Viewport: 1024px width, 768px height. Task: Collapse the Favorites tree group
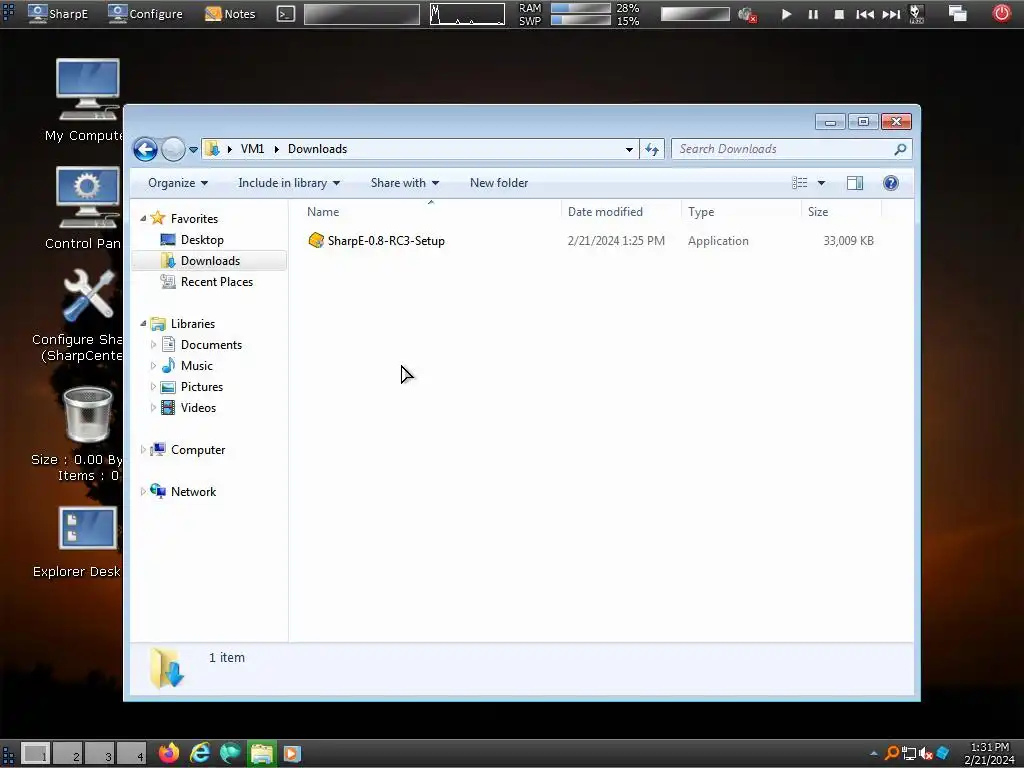pyautogui.click(x=143, y=218)
